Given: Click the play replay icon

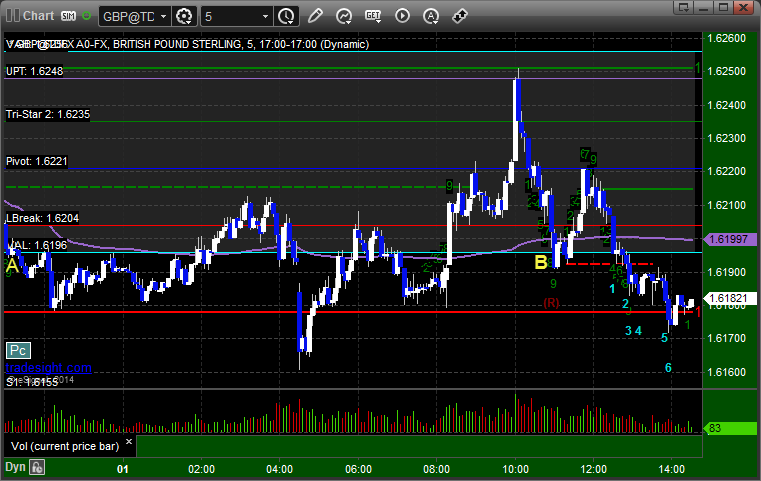Looking at the screenshot, I should pos(402,16).
